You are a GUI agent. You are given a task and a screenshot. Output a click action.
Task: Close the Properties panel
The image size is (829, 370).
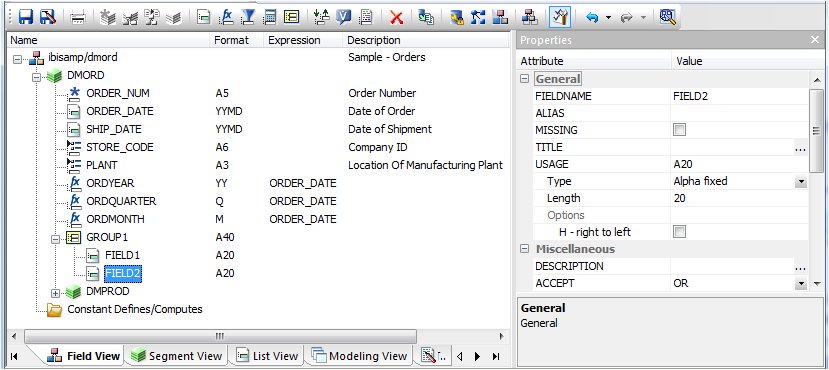(x=815, y=40)
